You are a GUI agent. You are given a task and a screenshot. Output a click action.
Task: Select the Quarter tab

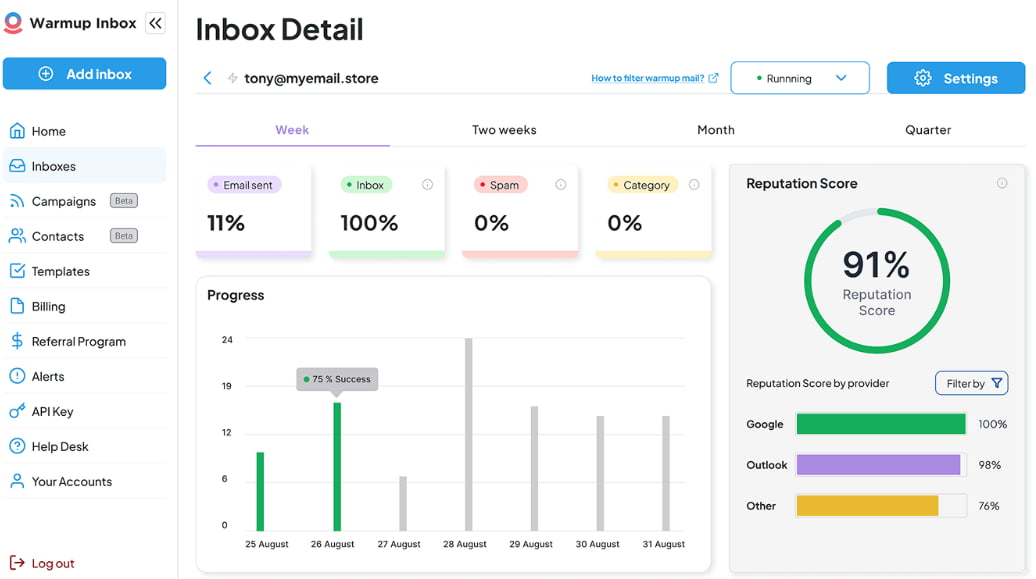[x=928, y=130]
